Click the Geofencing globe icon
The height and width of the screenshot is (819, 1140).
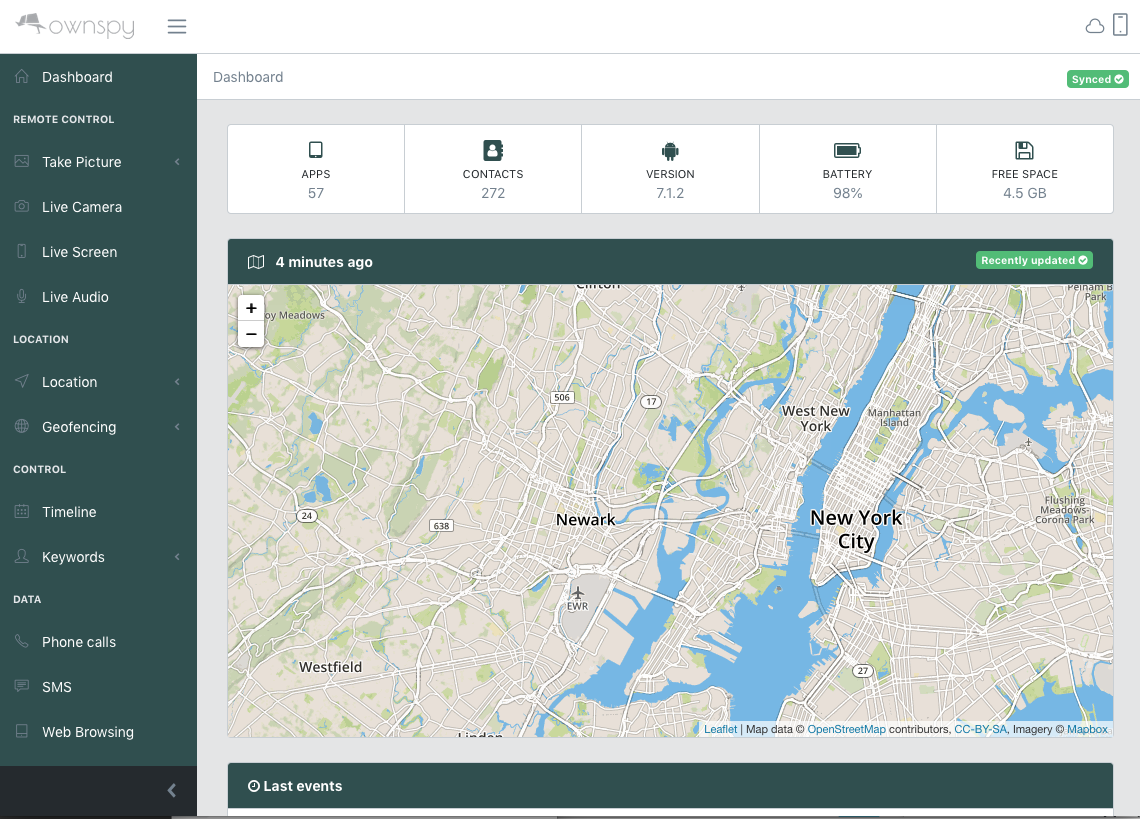pos(22,426)
